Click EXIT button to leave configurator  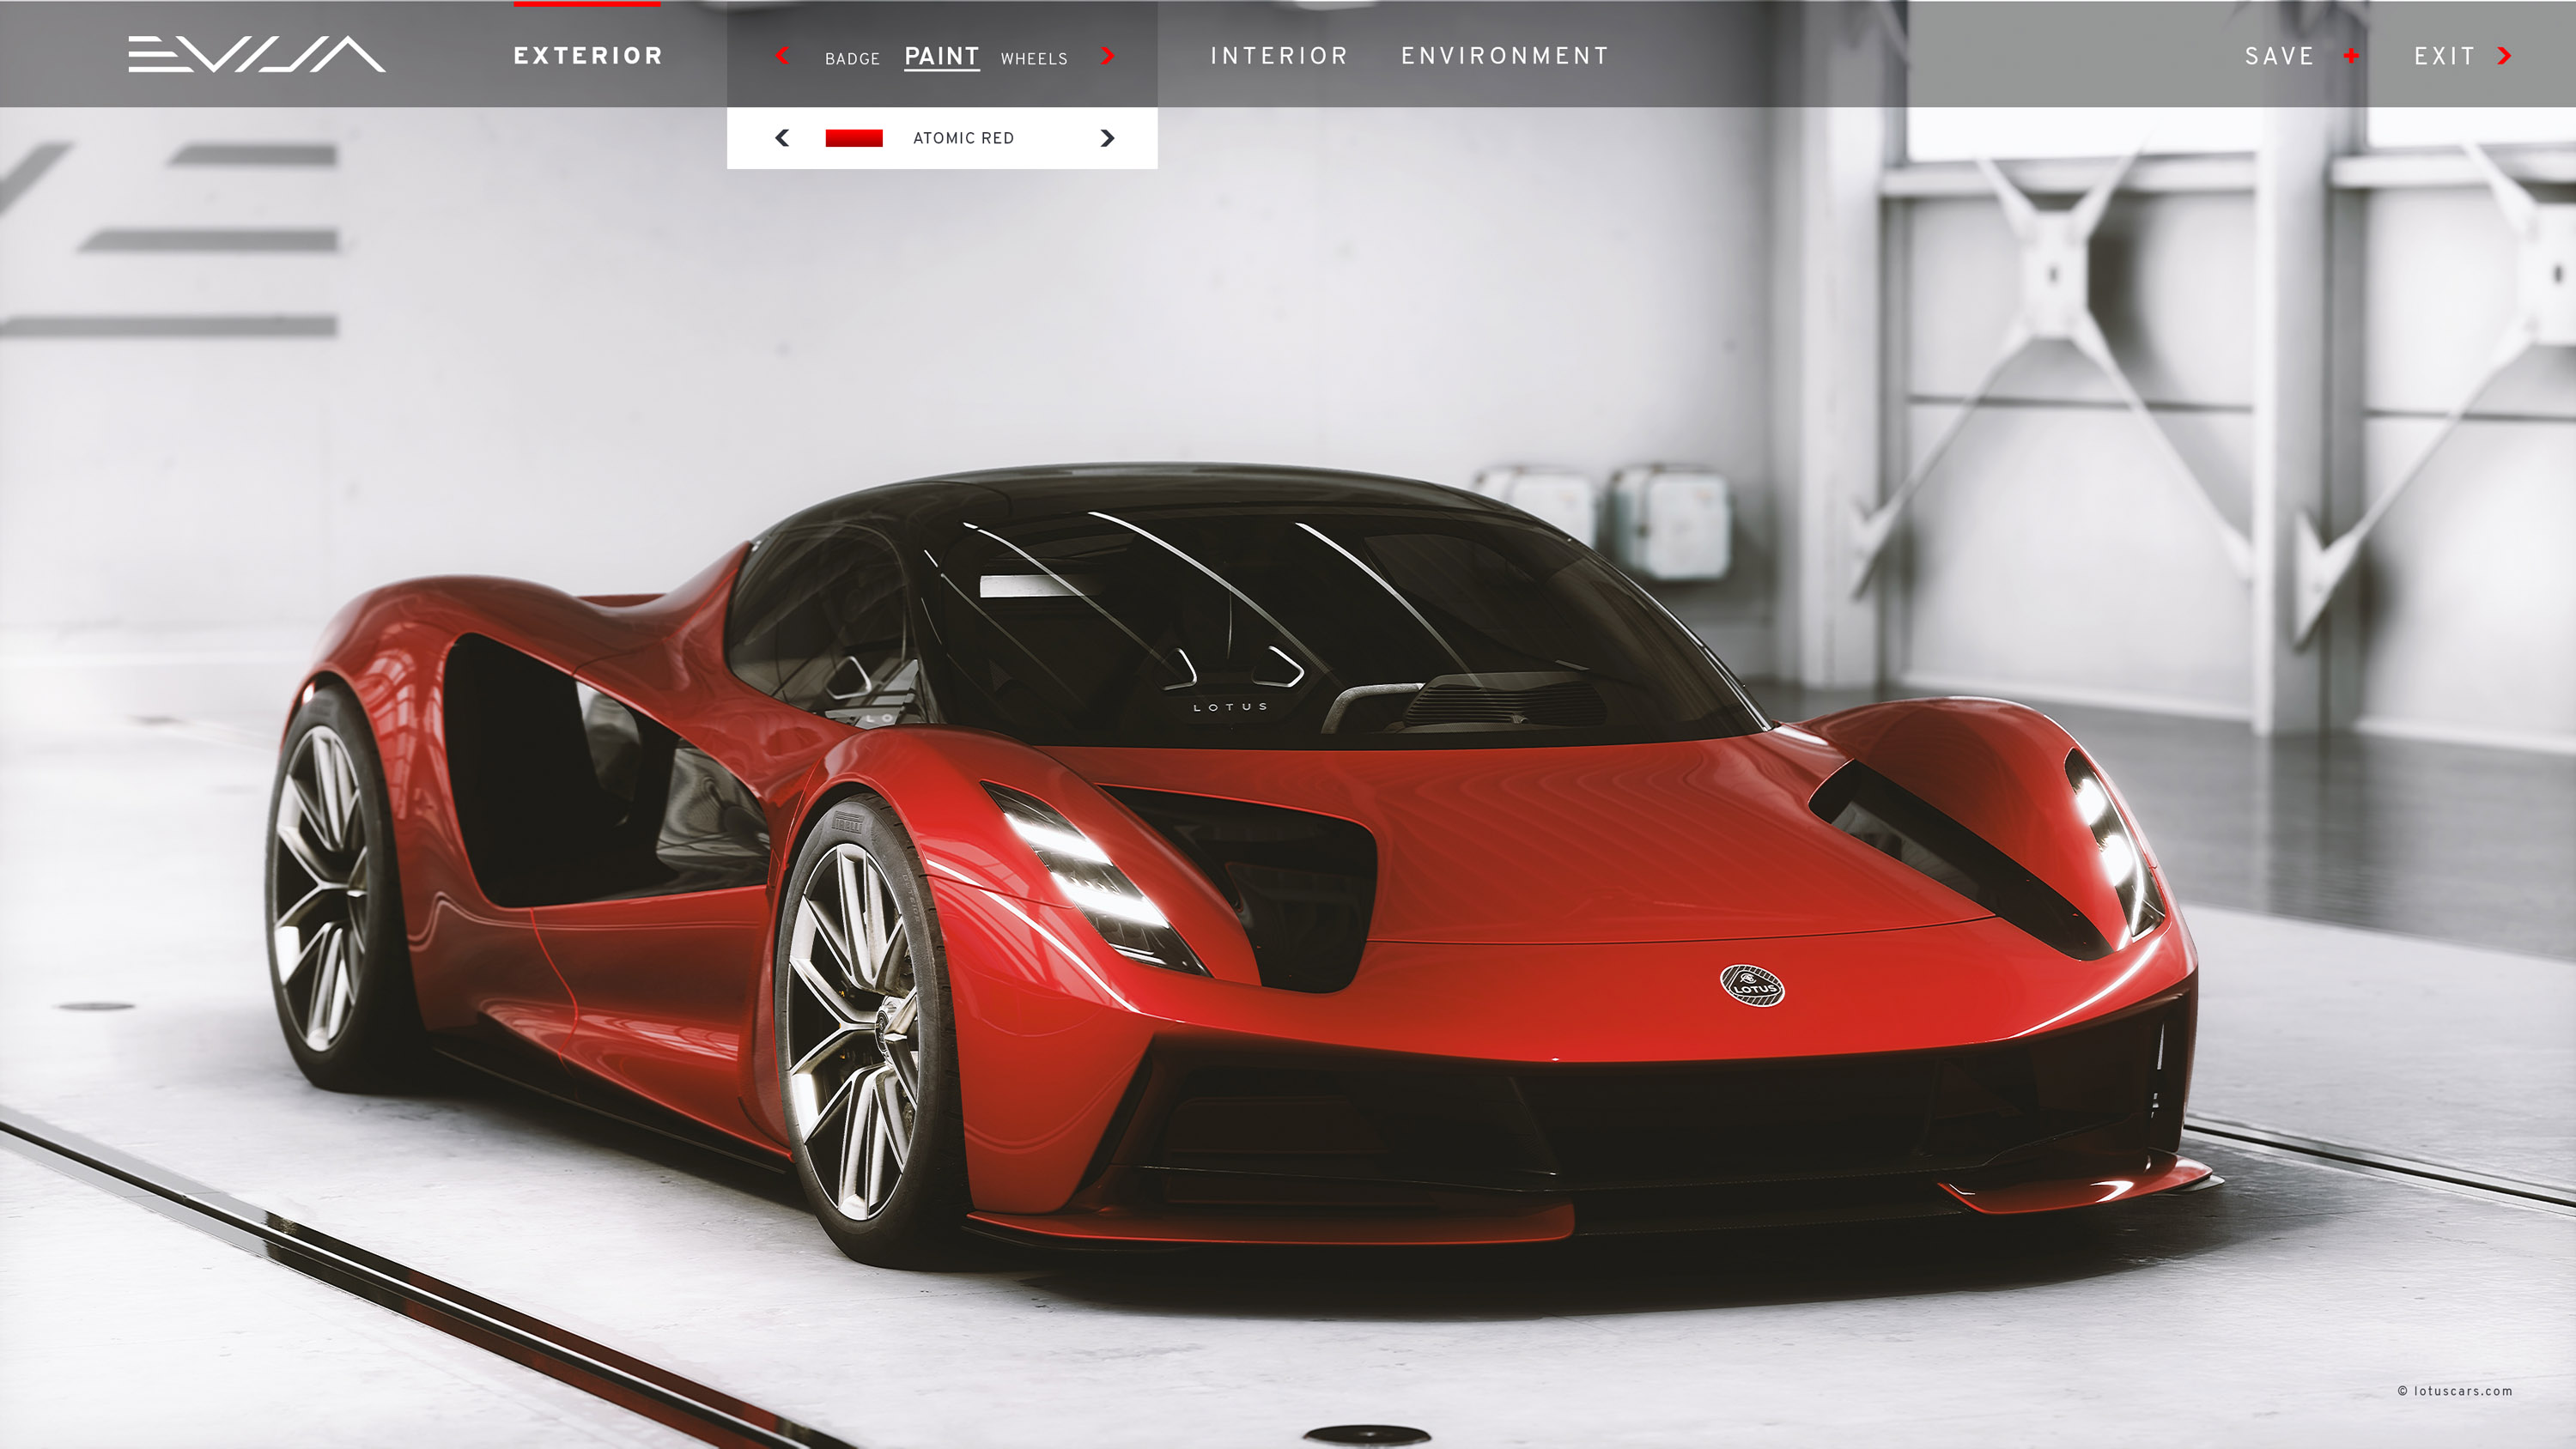click(2463, 55)
